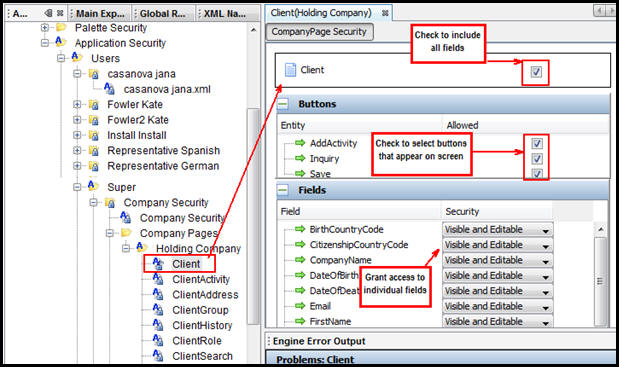The image size is (619, 367).
Task: Click the Fowler2 Kate user icon
Action: pyautogui.click(x=94, y=120)
